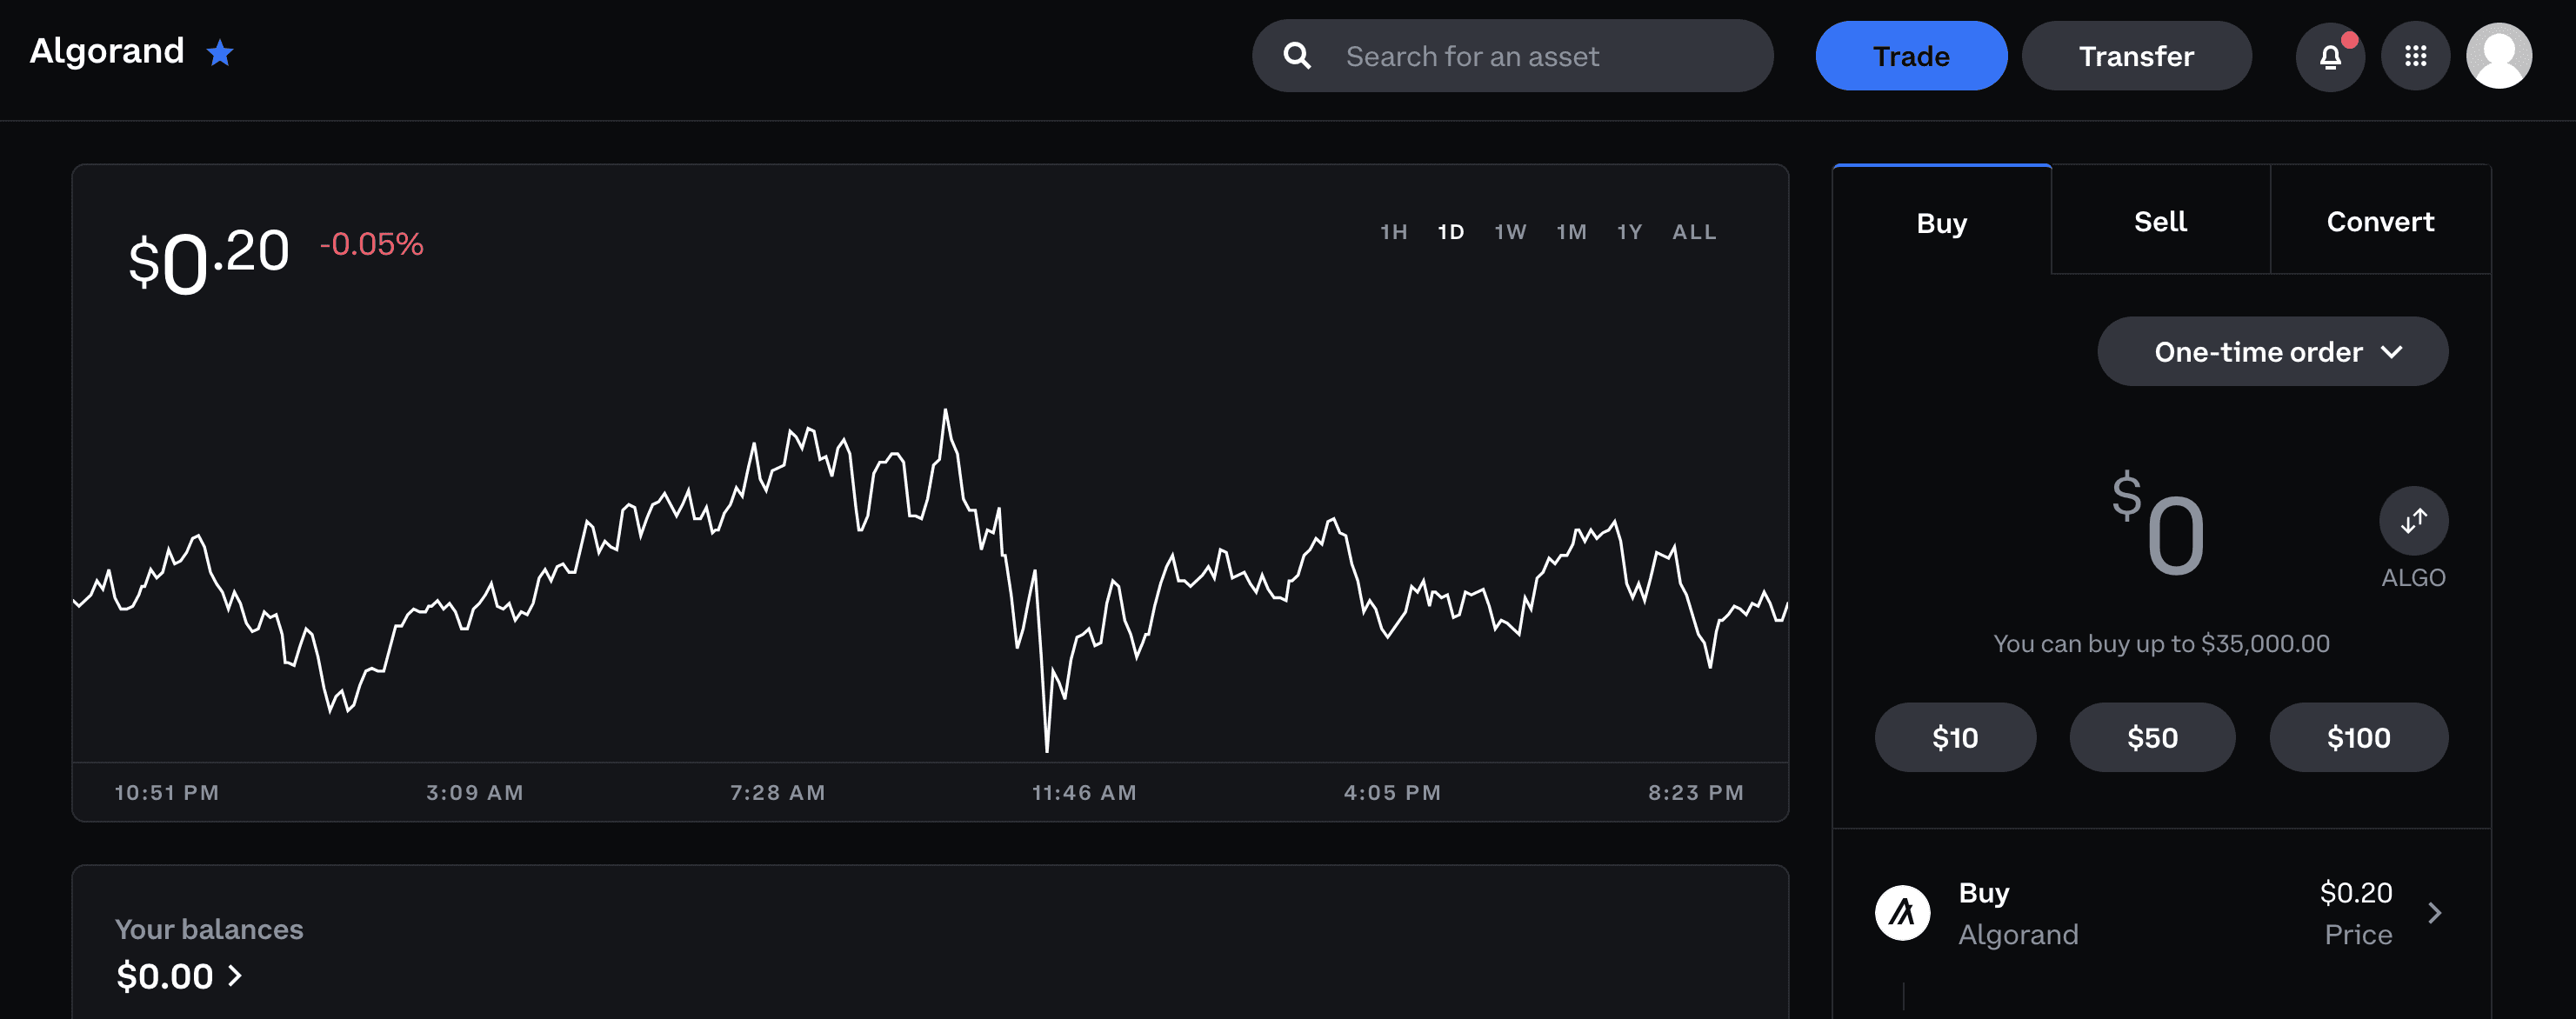The width and height of the screenshot is (2576, 1019).
Task: Click the Algorand page title
Action: click(x=107, y=51)
